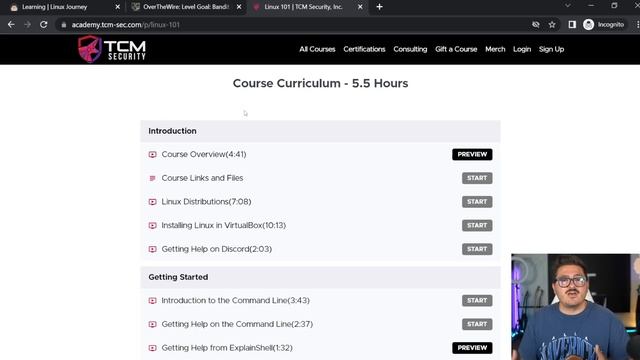This screenshot has width=640, height=360.
Task: Open Getting Help from ExplainShell(1:32) lesson
Action: pos(227,348)
